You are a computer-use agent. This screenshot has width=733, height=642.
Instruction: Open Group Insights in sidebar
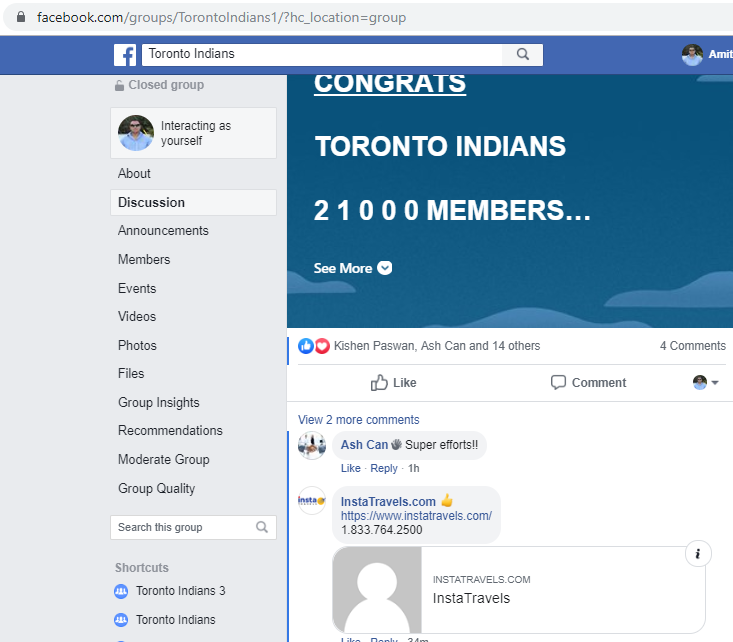tap(158, 402)
